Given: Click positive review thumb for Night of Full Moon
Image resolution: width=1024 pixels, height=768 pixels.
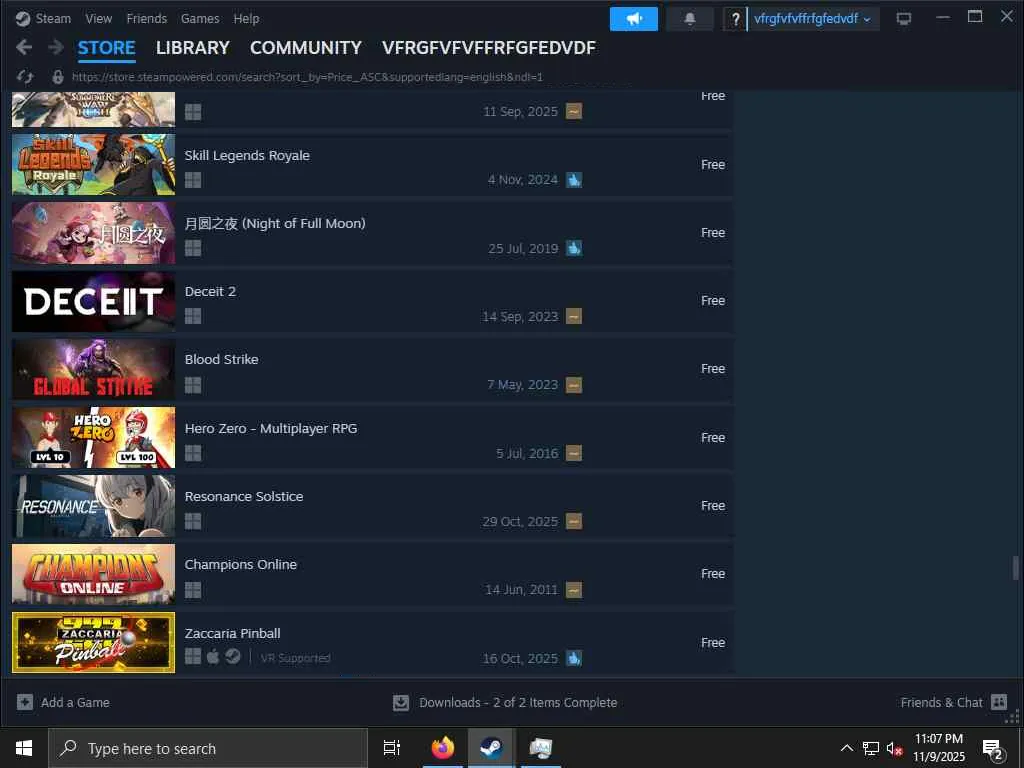Looking at the screenshot, I should click(x=573, y=248).
